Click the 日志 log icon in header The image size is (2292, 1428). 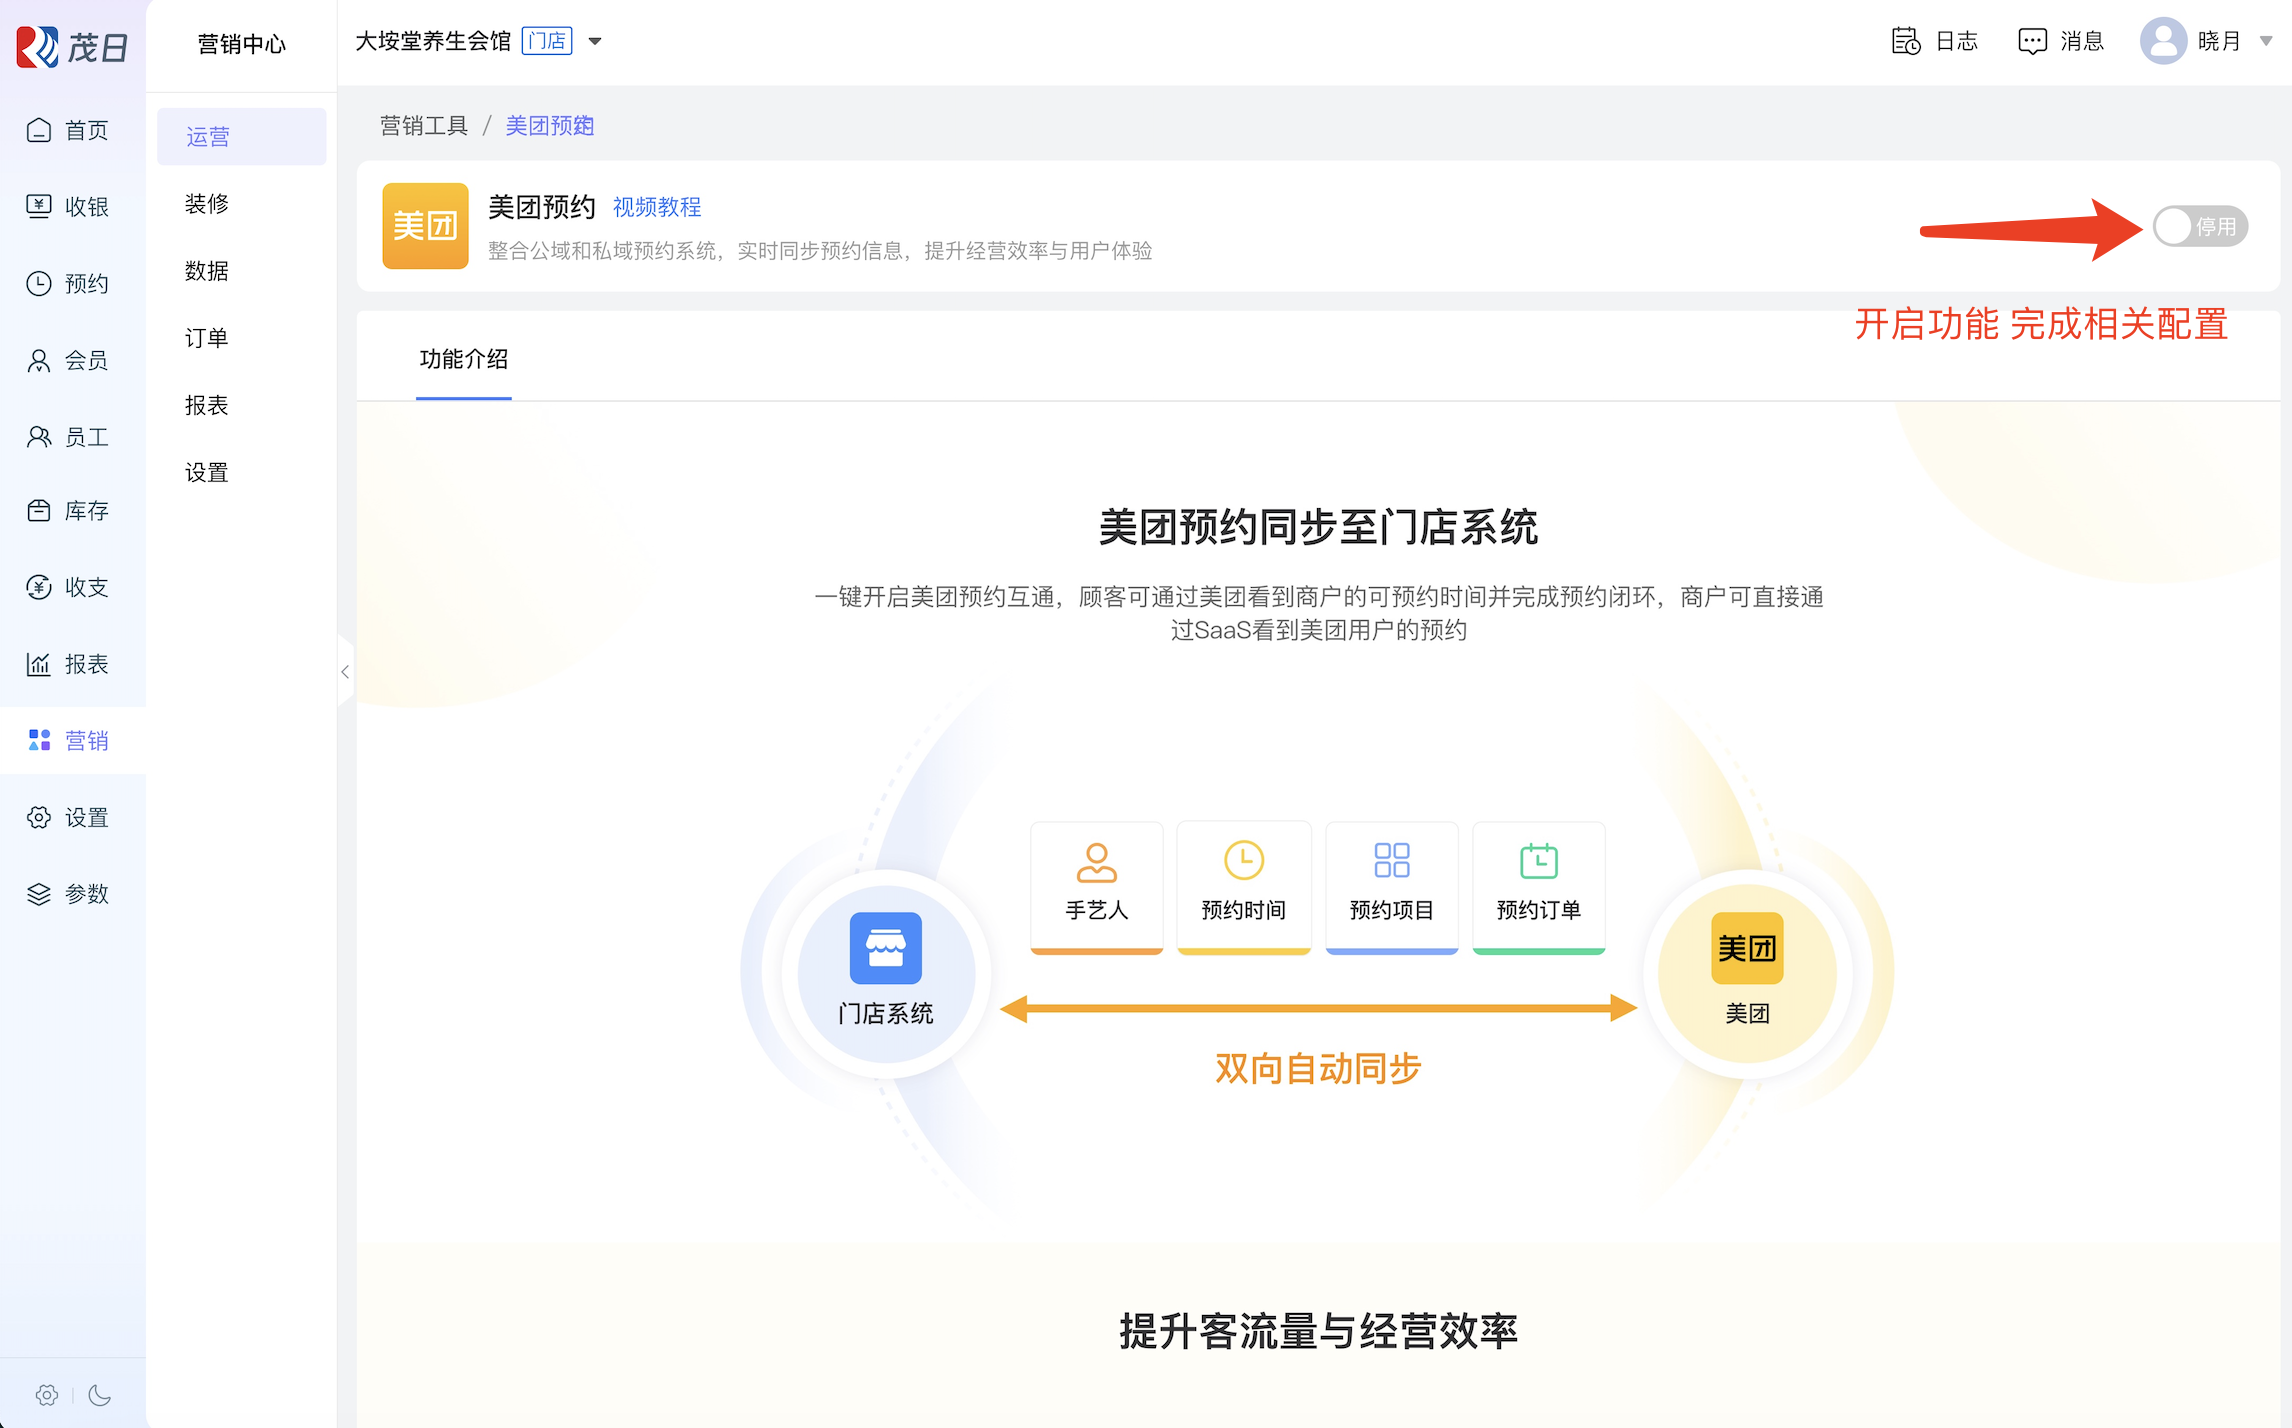1906,41
